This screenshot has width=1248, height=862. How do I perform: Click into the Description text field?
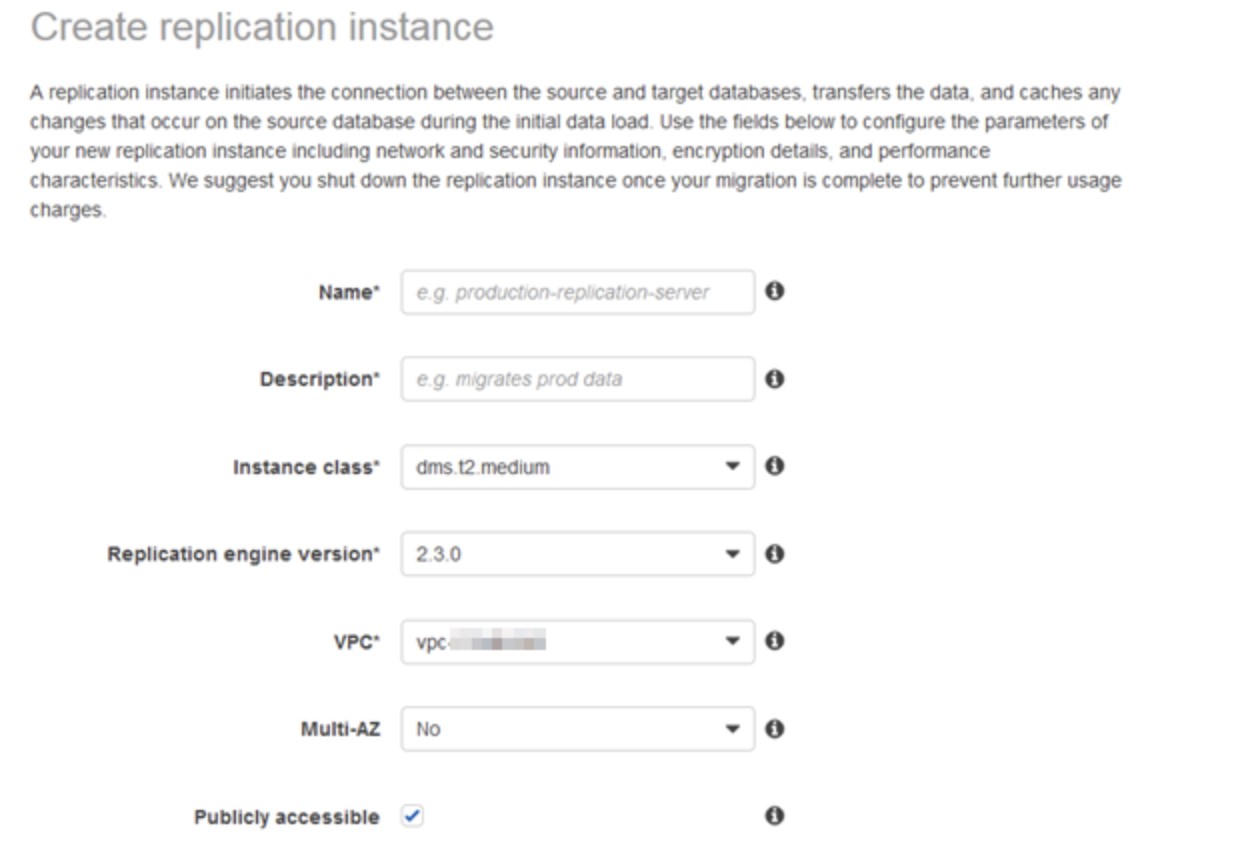pyautogui.click(x=577, y=380)
